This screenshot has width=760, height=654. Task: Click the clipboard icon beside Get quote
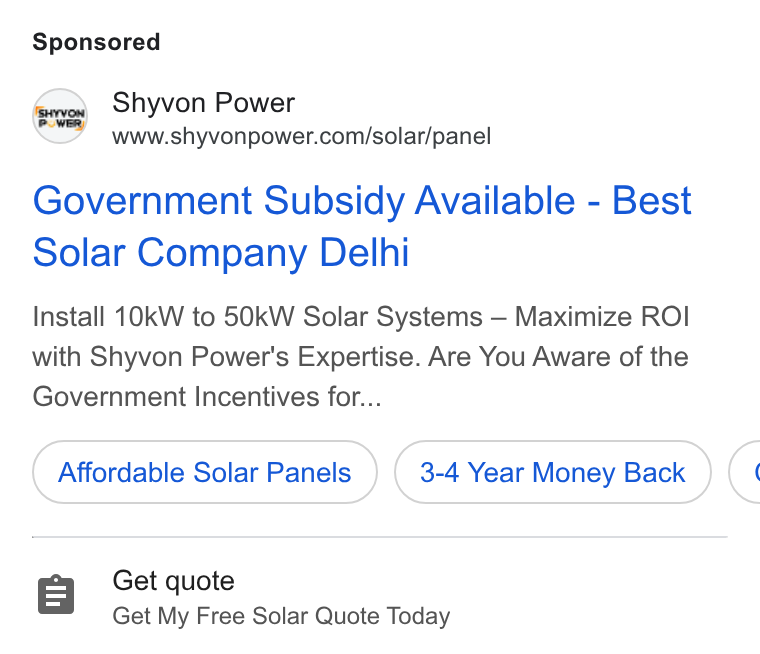56,594
